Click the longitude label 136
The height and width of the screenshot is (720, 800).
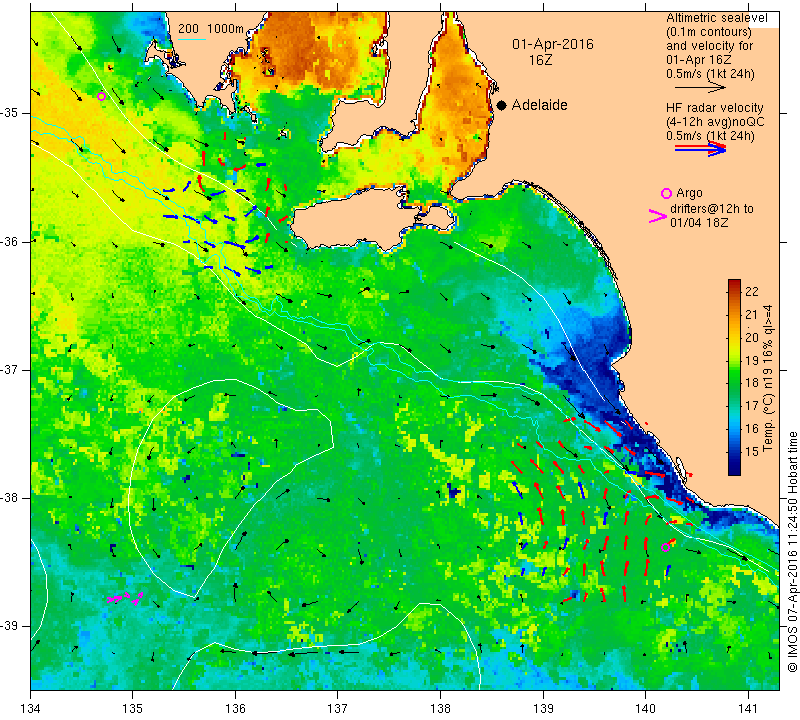(x=235, y=708)
